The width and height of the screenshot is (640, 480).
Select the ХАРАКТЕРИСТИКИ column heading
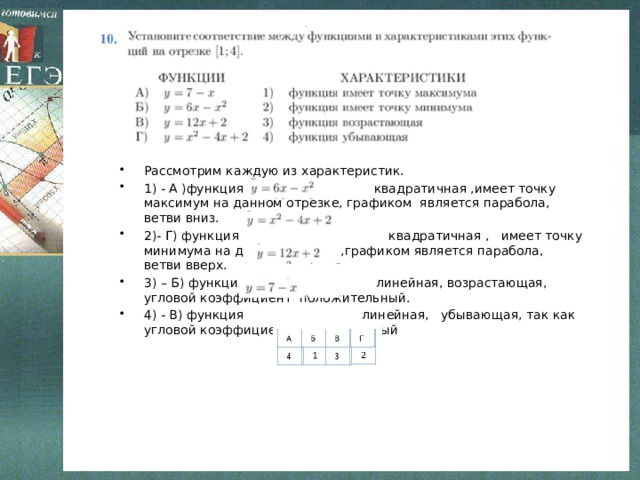pyautogui.click(x=403, y=78)
